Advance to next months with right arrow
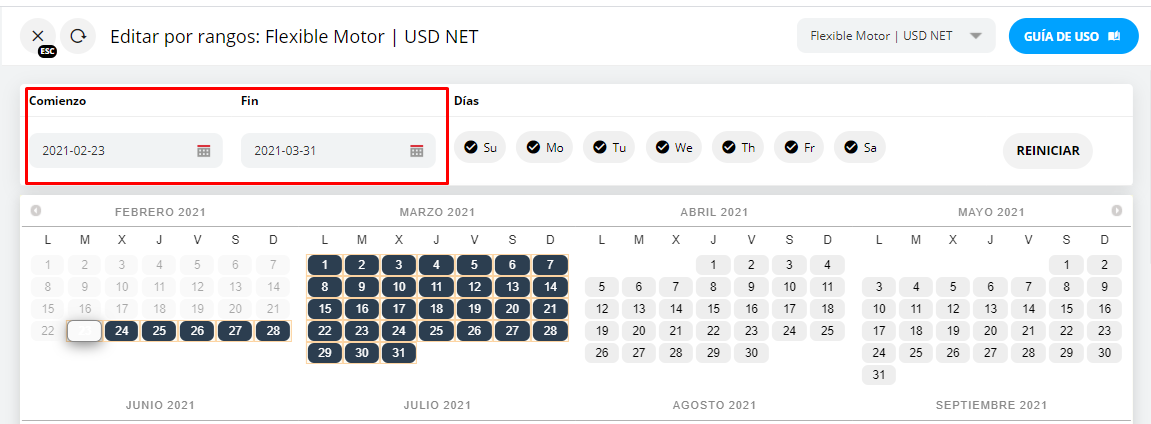1151x424 pixels. tap(1117, 211)
